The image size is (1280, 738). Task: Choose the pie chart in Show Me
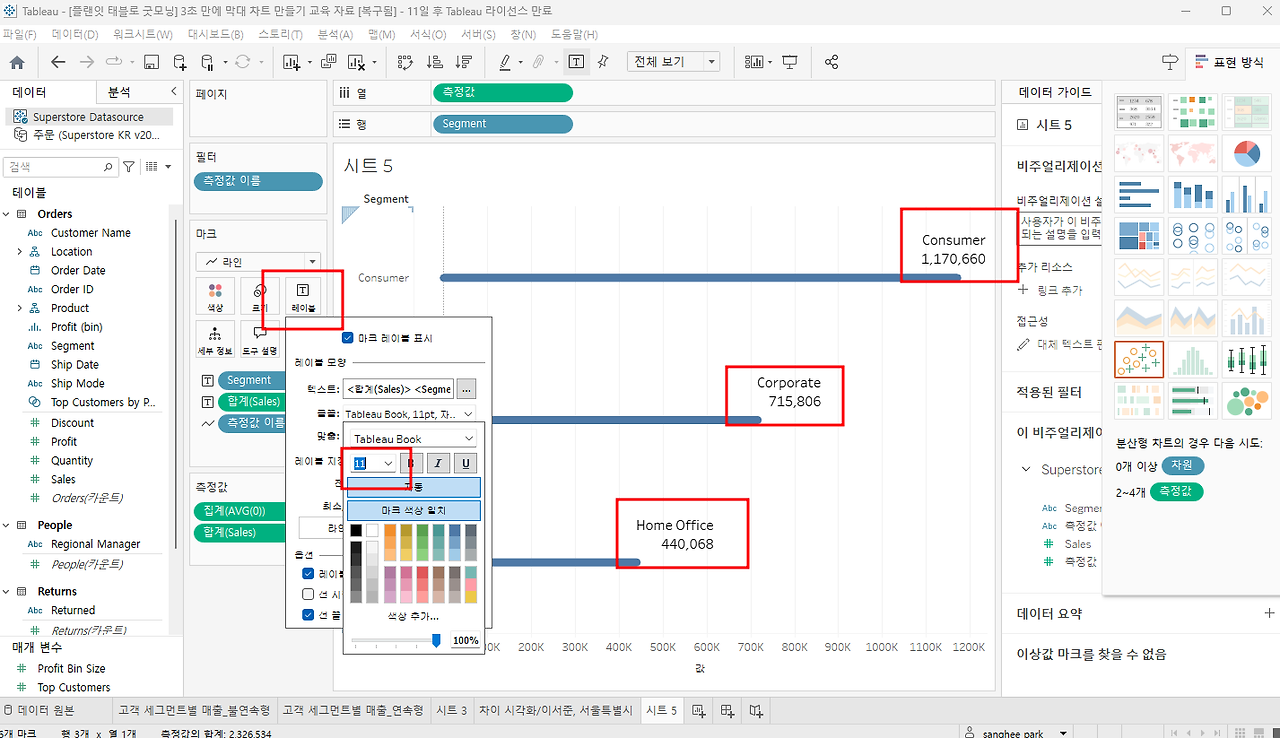[1246, 155]
